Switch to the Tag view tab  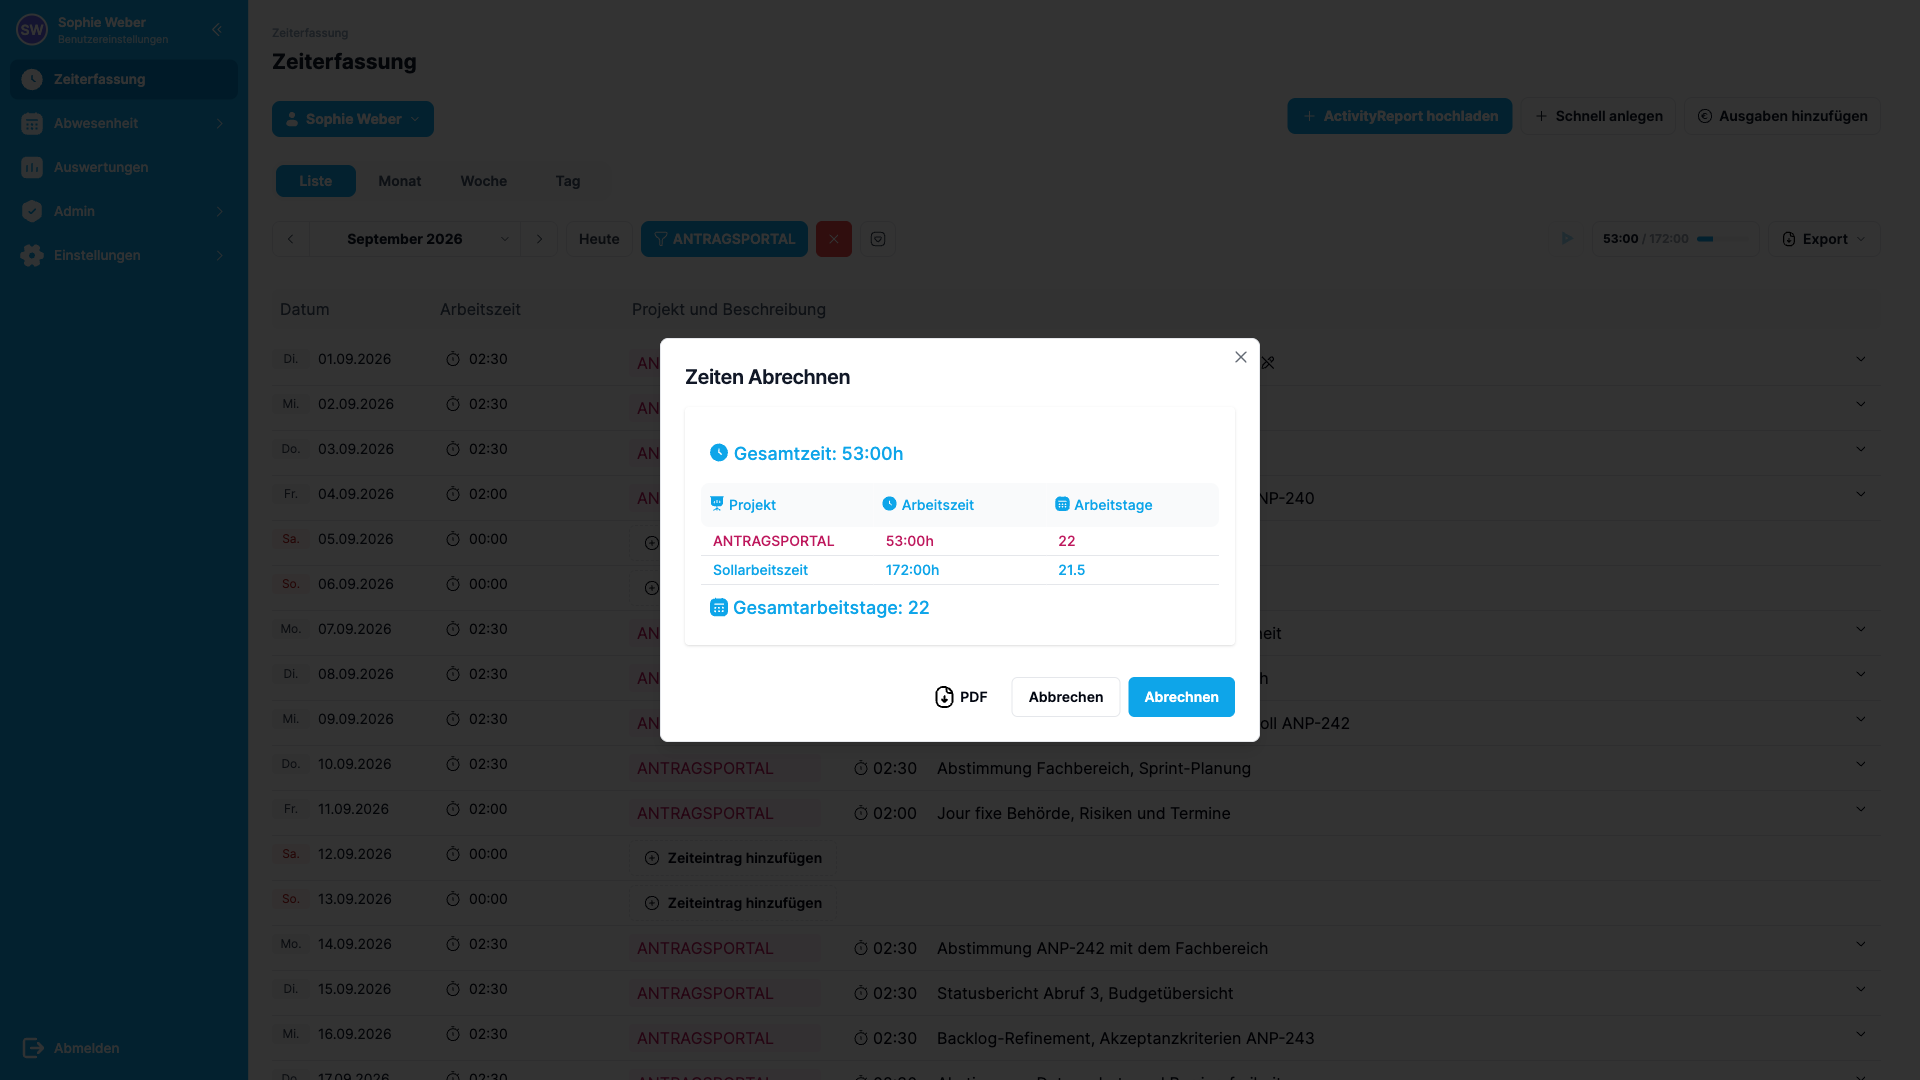pyautogui.click(x=568, y=181)
